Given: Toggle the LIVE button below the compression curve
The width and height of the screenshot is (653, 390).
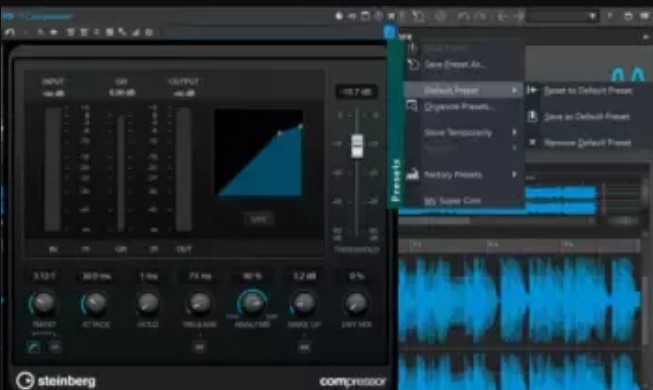Looking at the screenshot, I should point(259,219).
